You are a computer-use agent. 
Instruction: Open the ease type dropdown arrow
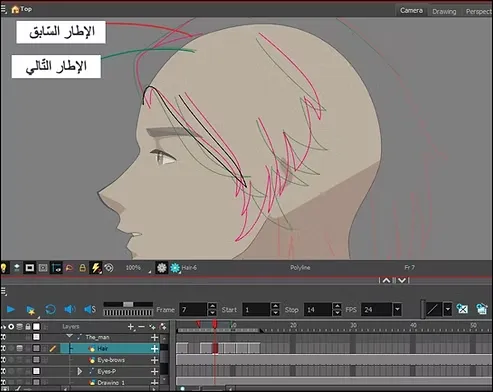point(448,310)
